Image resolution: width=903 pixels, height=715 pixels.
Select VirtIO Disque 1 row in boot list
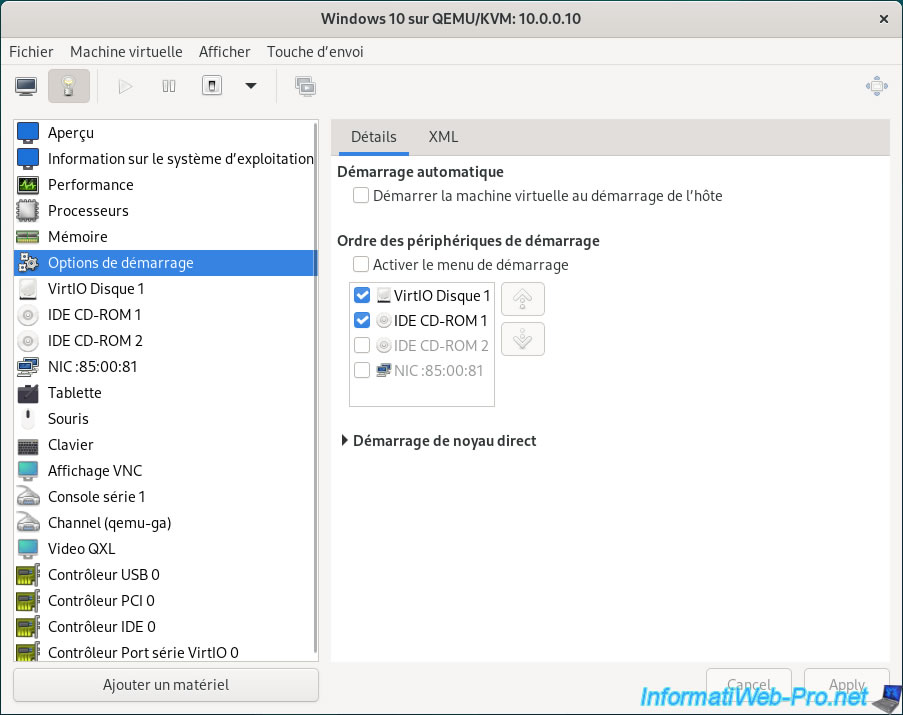point(422,295)
